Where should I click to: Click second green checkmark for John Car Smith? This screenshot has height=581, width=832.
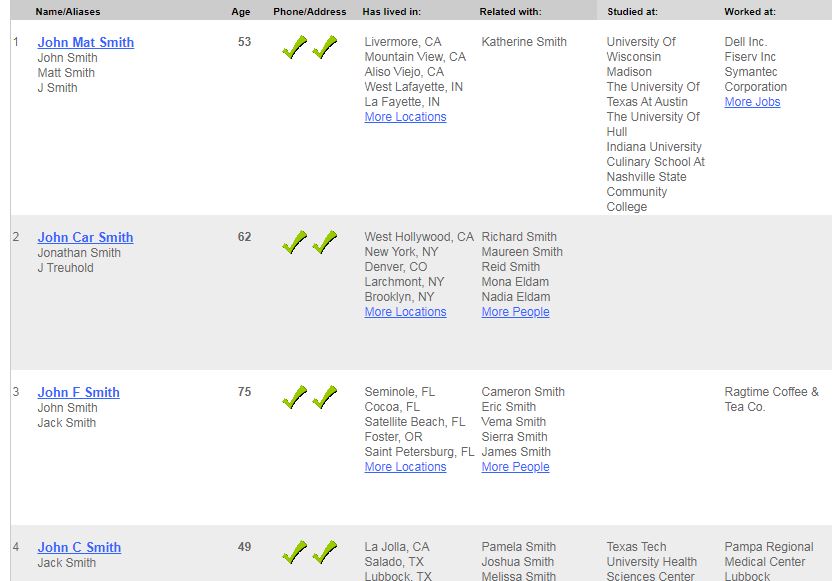point(324,242)
